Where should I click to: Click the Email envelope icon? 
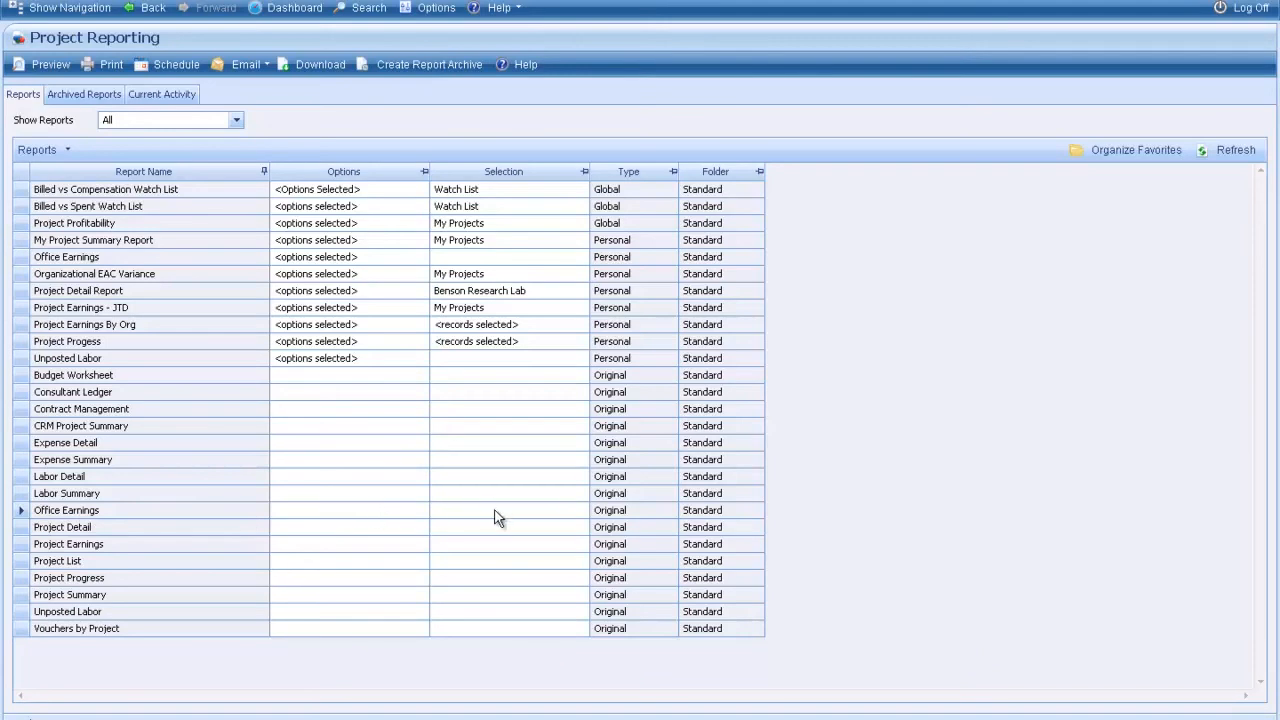[x=218, y=64]
